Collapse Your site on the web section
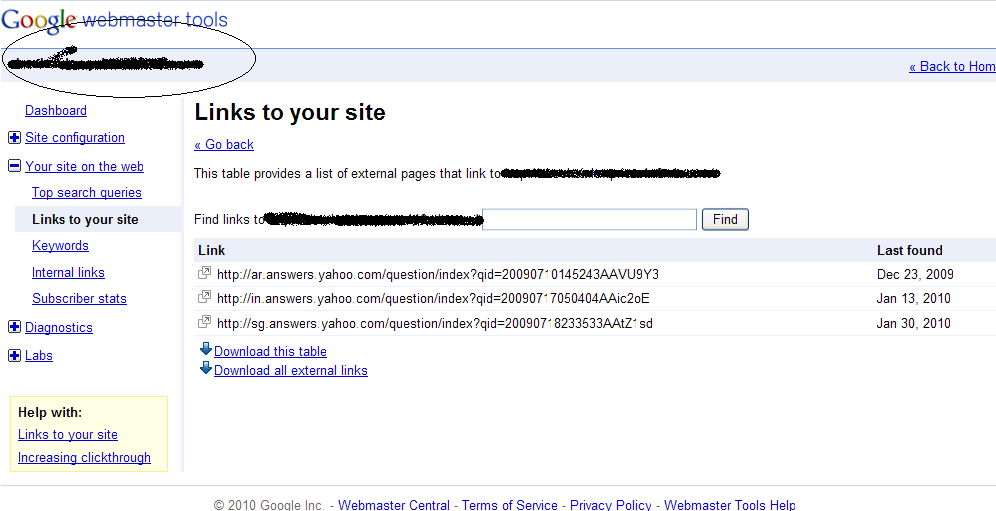Screen dimensions: 996x511 coord(14,167)
